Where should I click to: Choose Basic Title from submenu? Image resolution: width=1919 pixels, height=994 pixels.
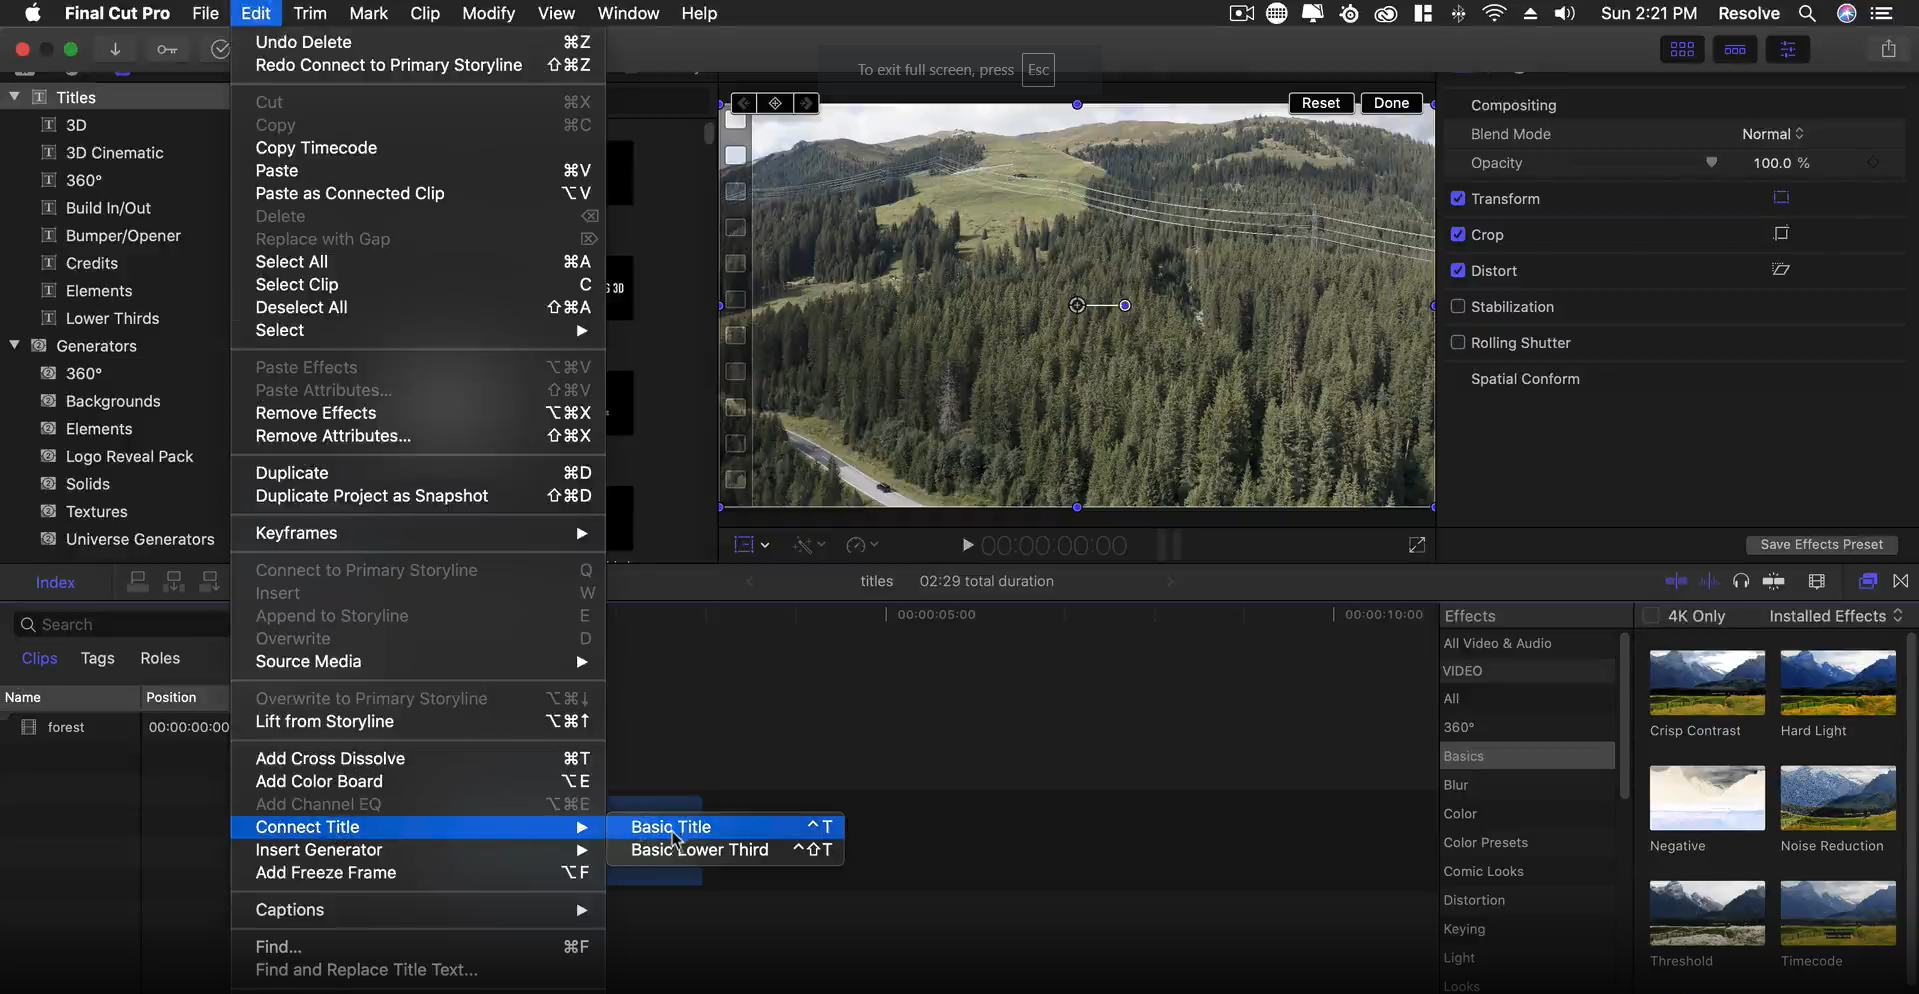(726, 827)
